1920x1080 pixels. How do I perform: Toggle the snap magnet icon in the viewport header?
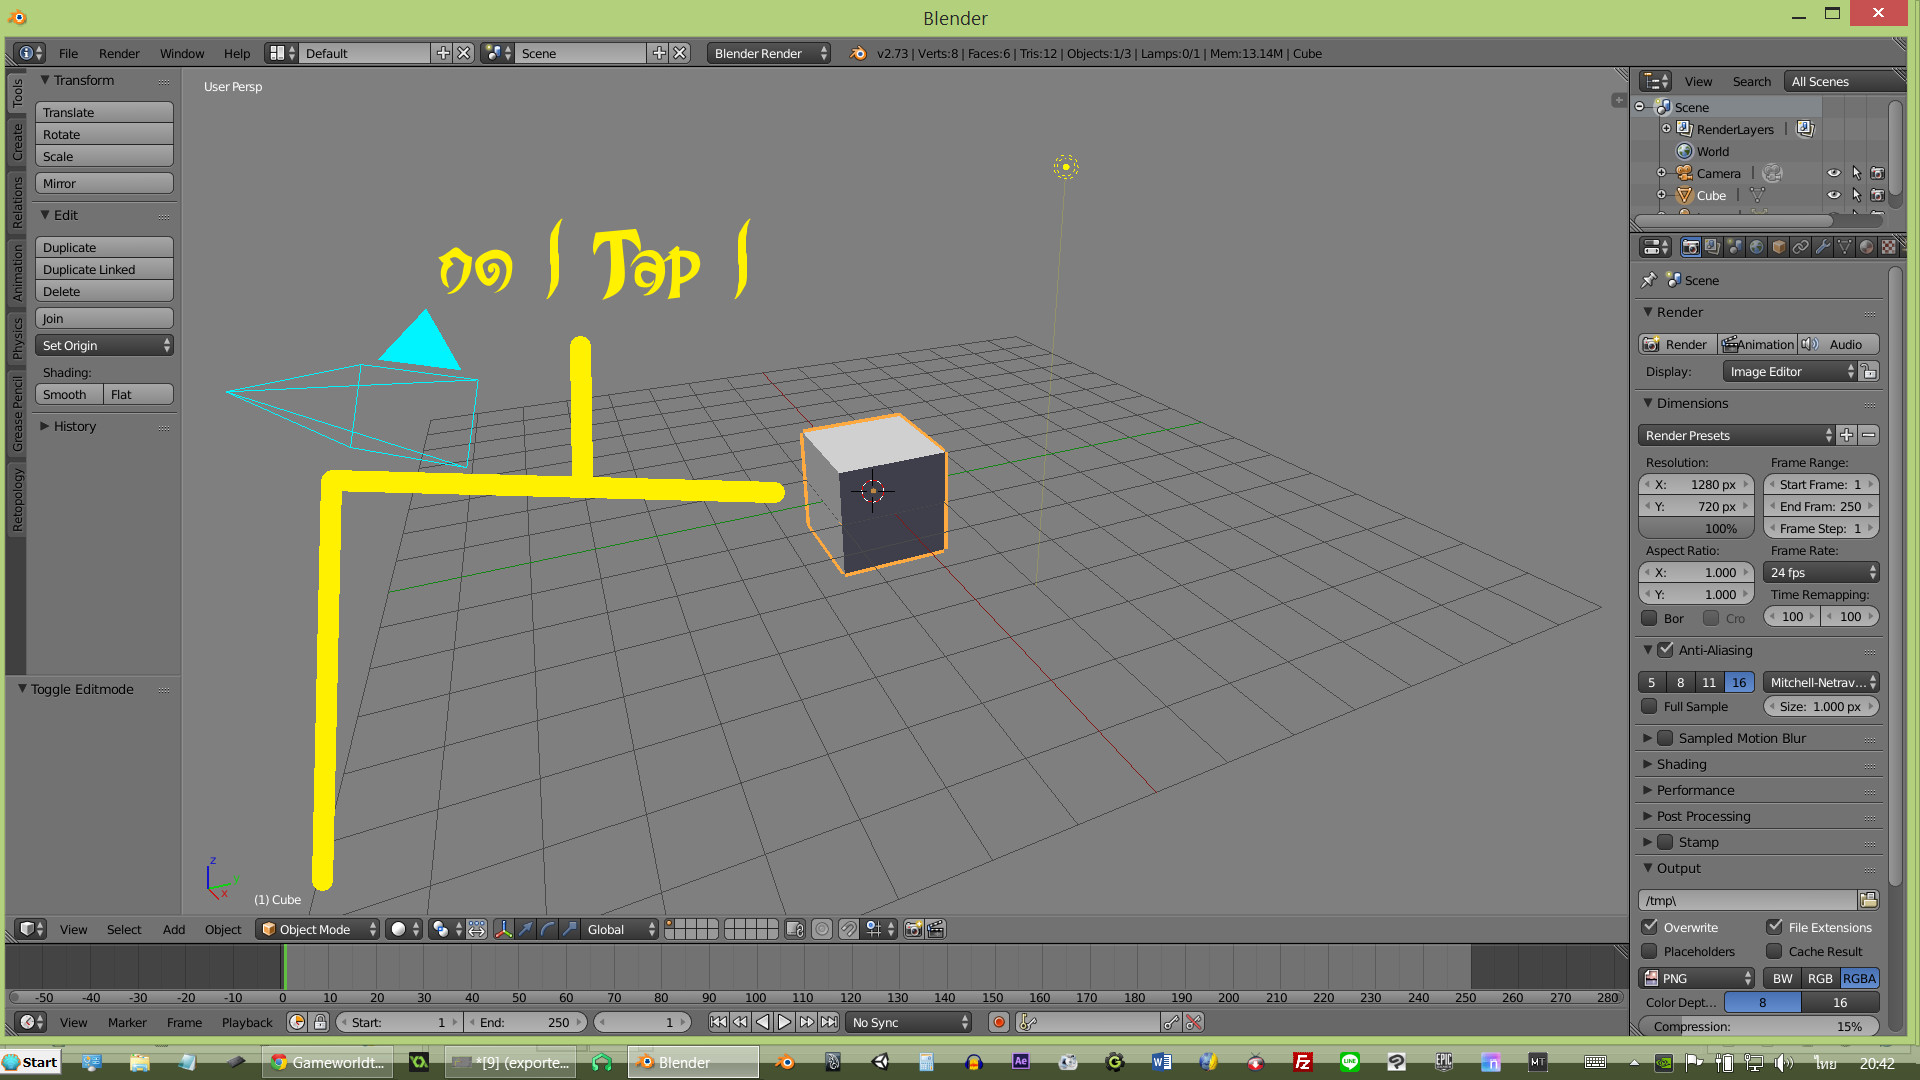coord(848,929)
